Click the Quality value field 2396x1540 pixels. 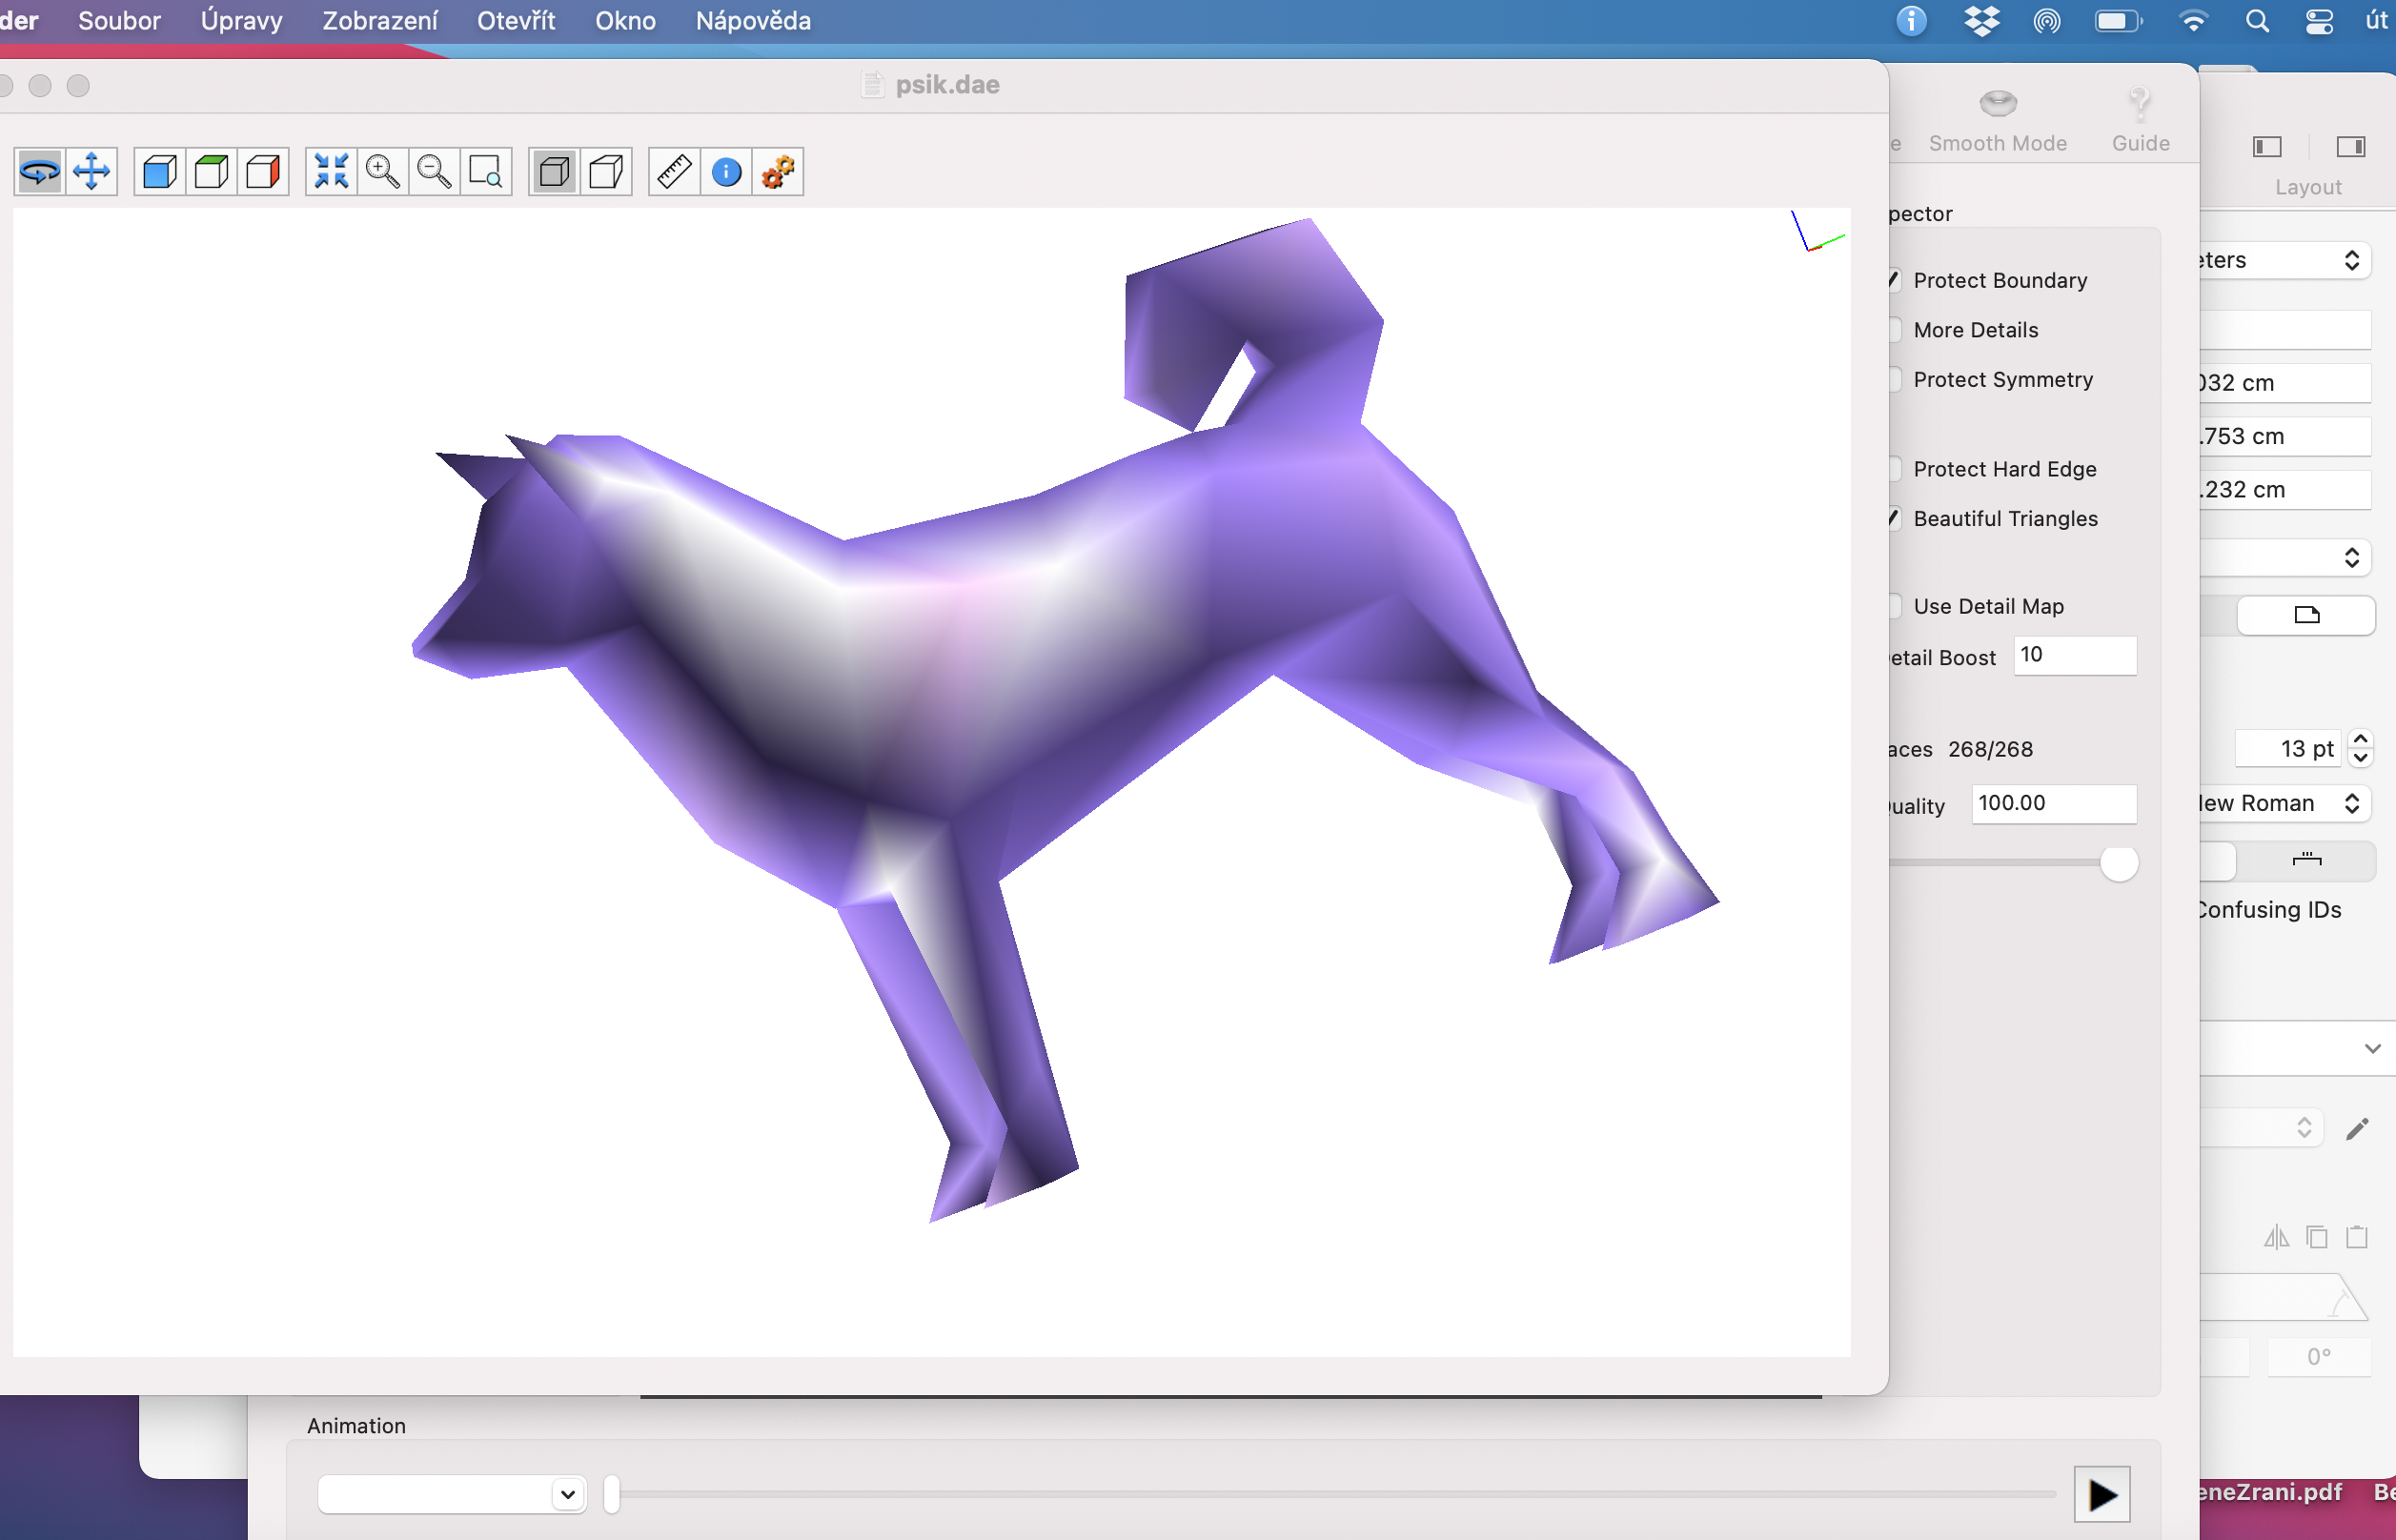[x=2054, y=803]
